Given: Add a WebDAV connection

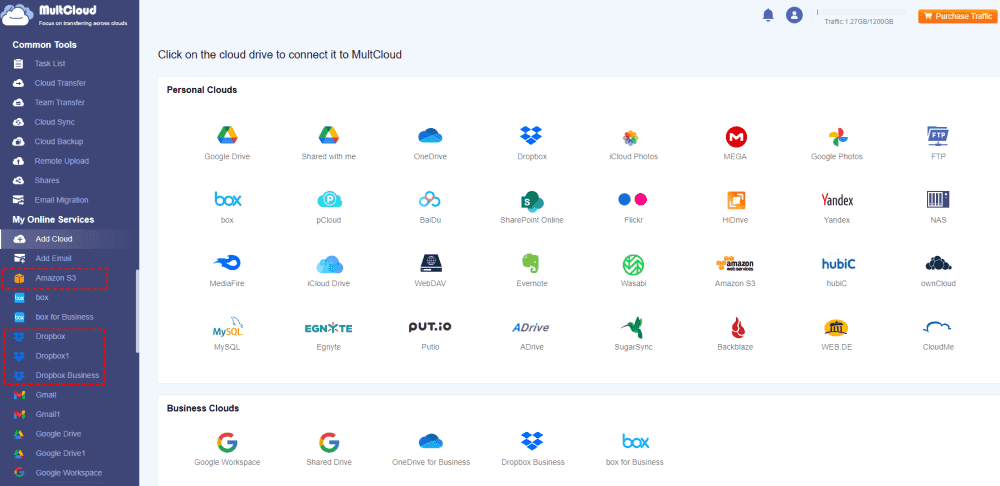Looking at the screenshot, I should (430, 270).
